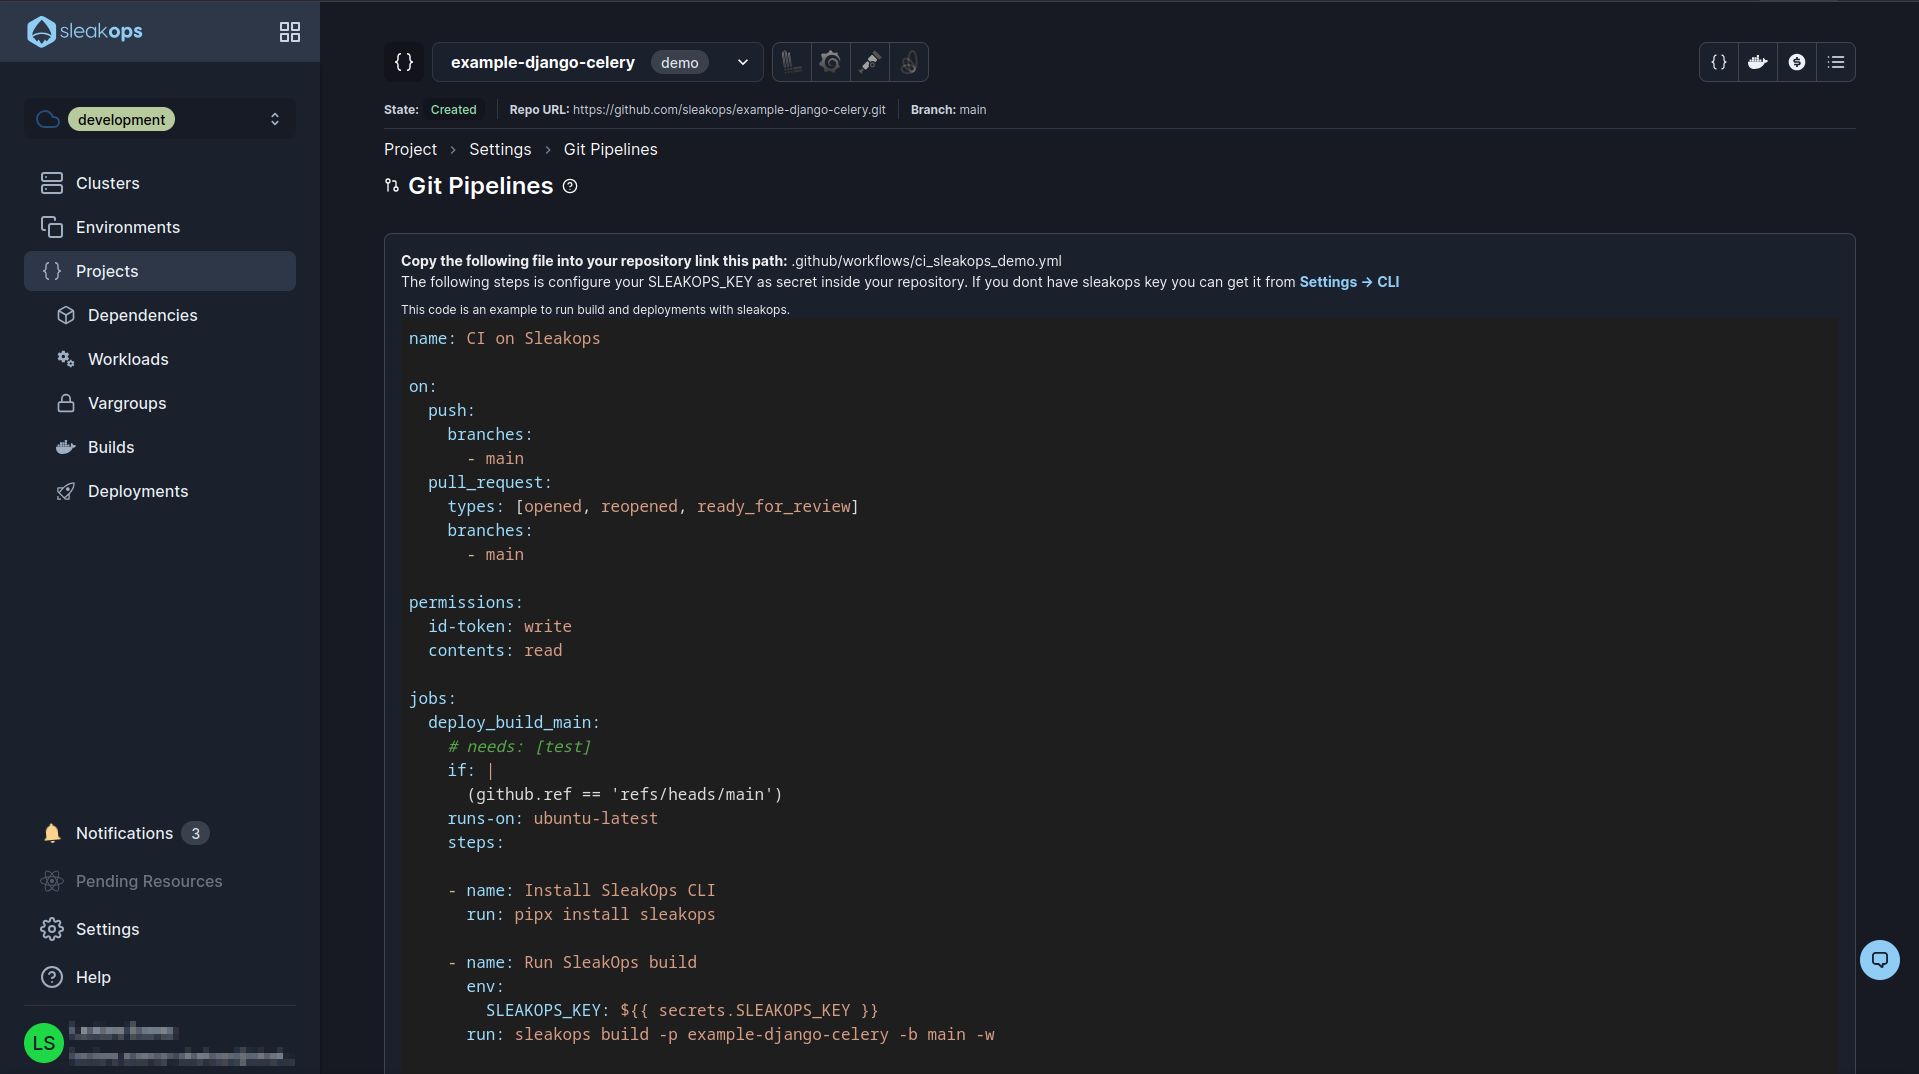Click the workflow path .github/workflows/ci_sleakops_demo.yml
The height and width of the screenshot is (1074, 1919).
(927, 261)
